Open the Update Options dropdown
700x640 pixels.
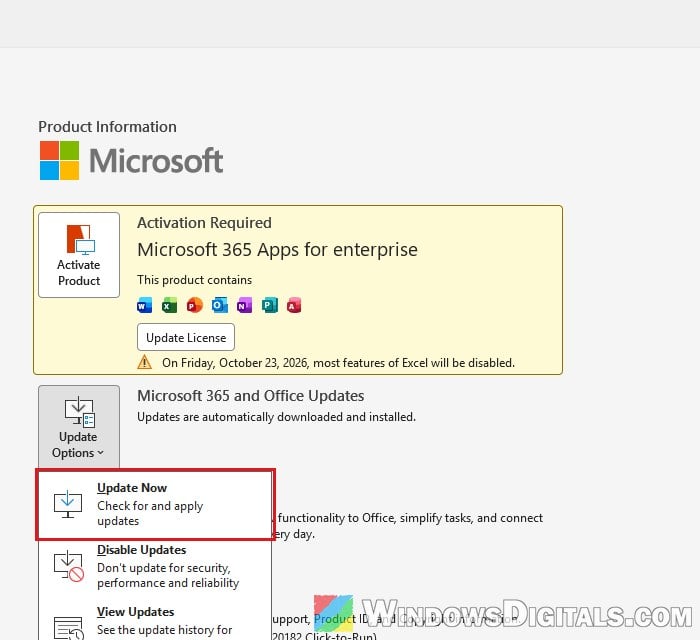79,427
